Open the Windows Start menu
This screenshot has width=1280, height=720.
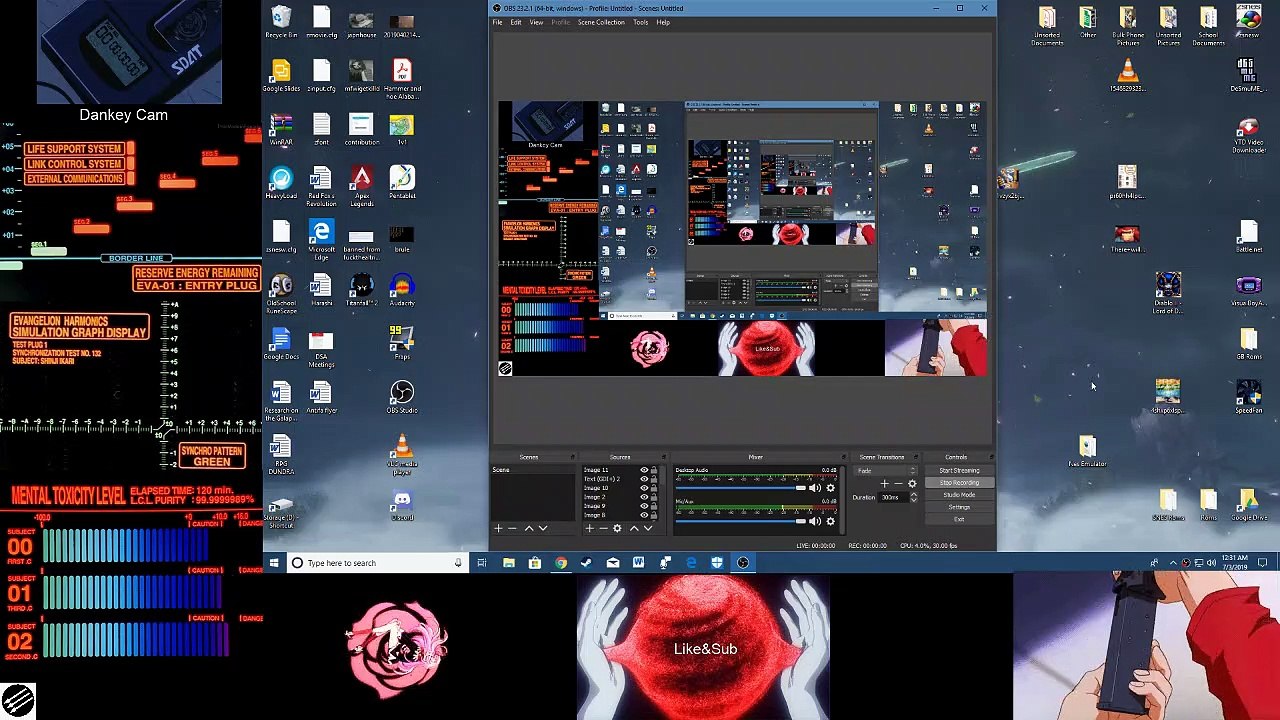pyautogui.click(x=274, y=563)
